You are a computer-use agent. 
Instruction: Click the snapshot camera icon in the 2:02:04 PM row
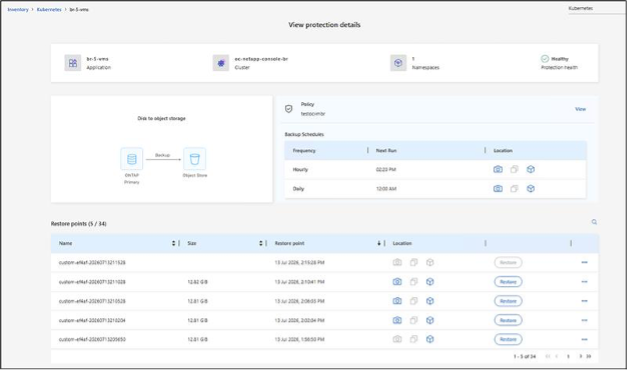point(397,320)
